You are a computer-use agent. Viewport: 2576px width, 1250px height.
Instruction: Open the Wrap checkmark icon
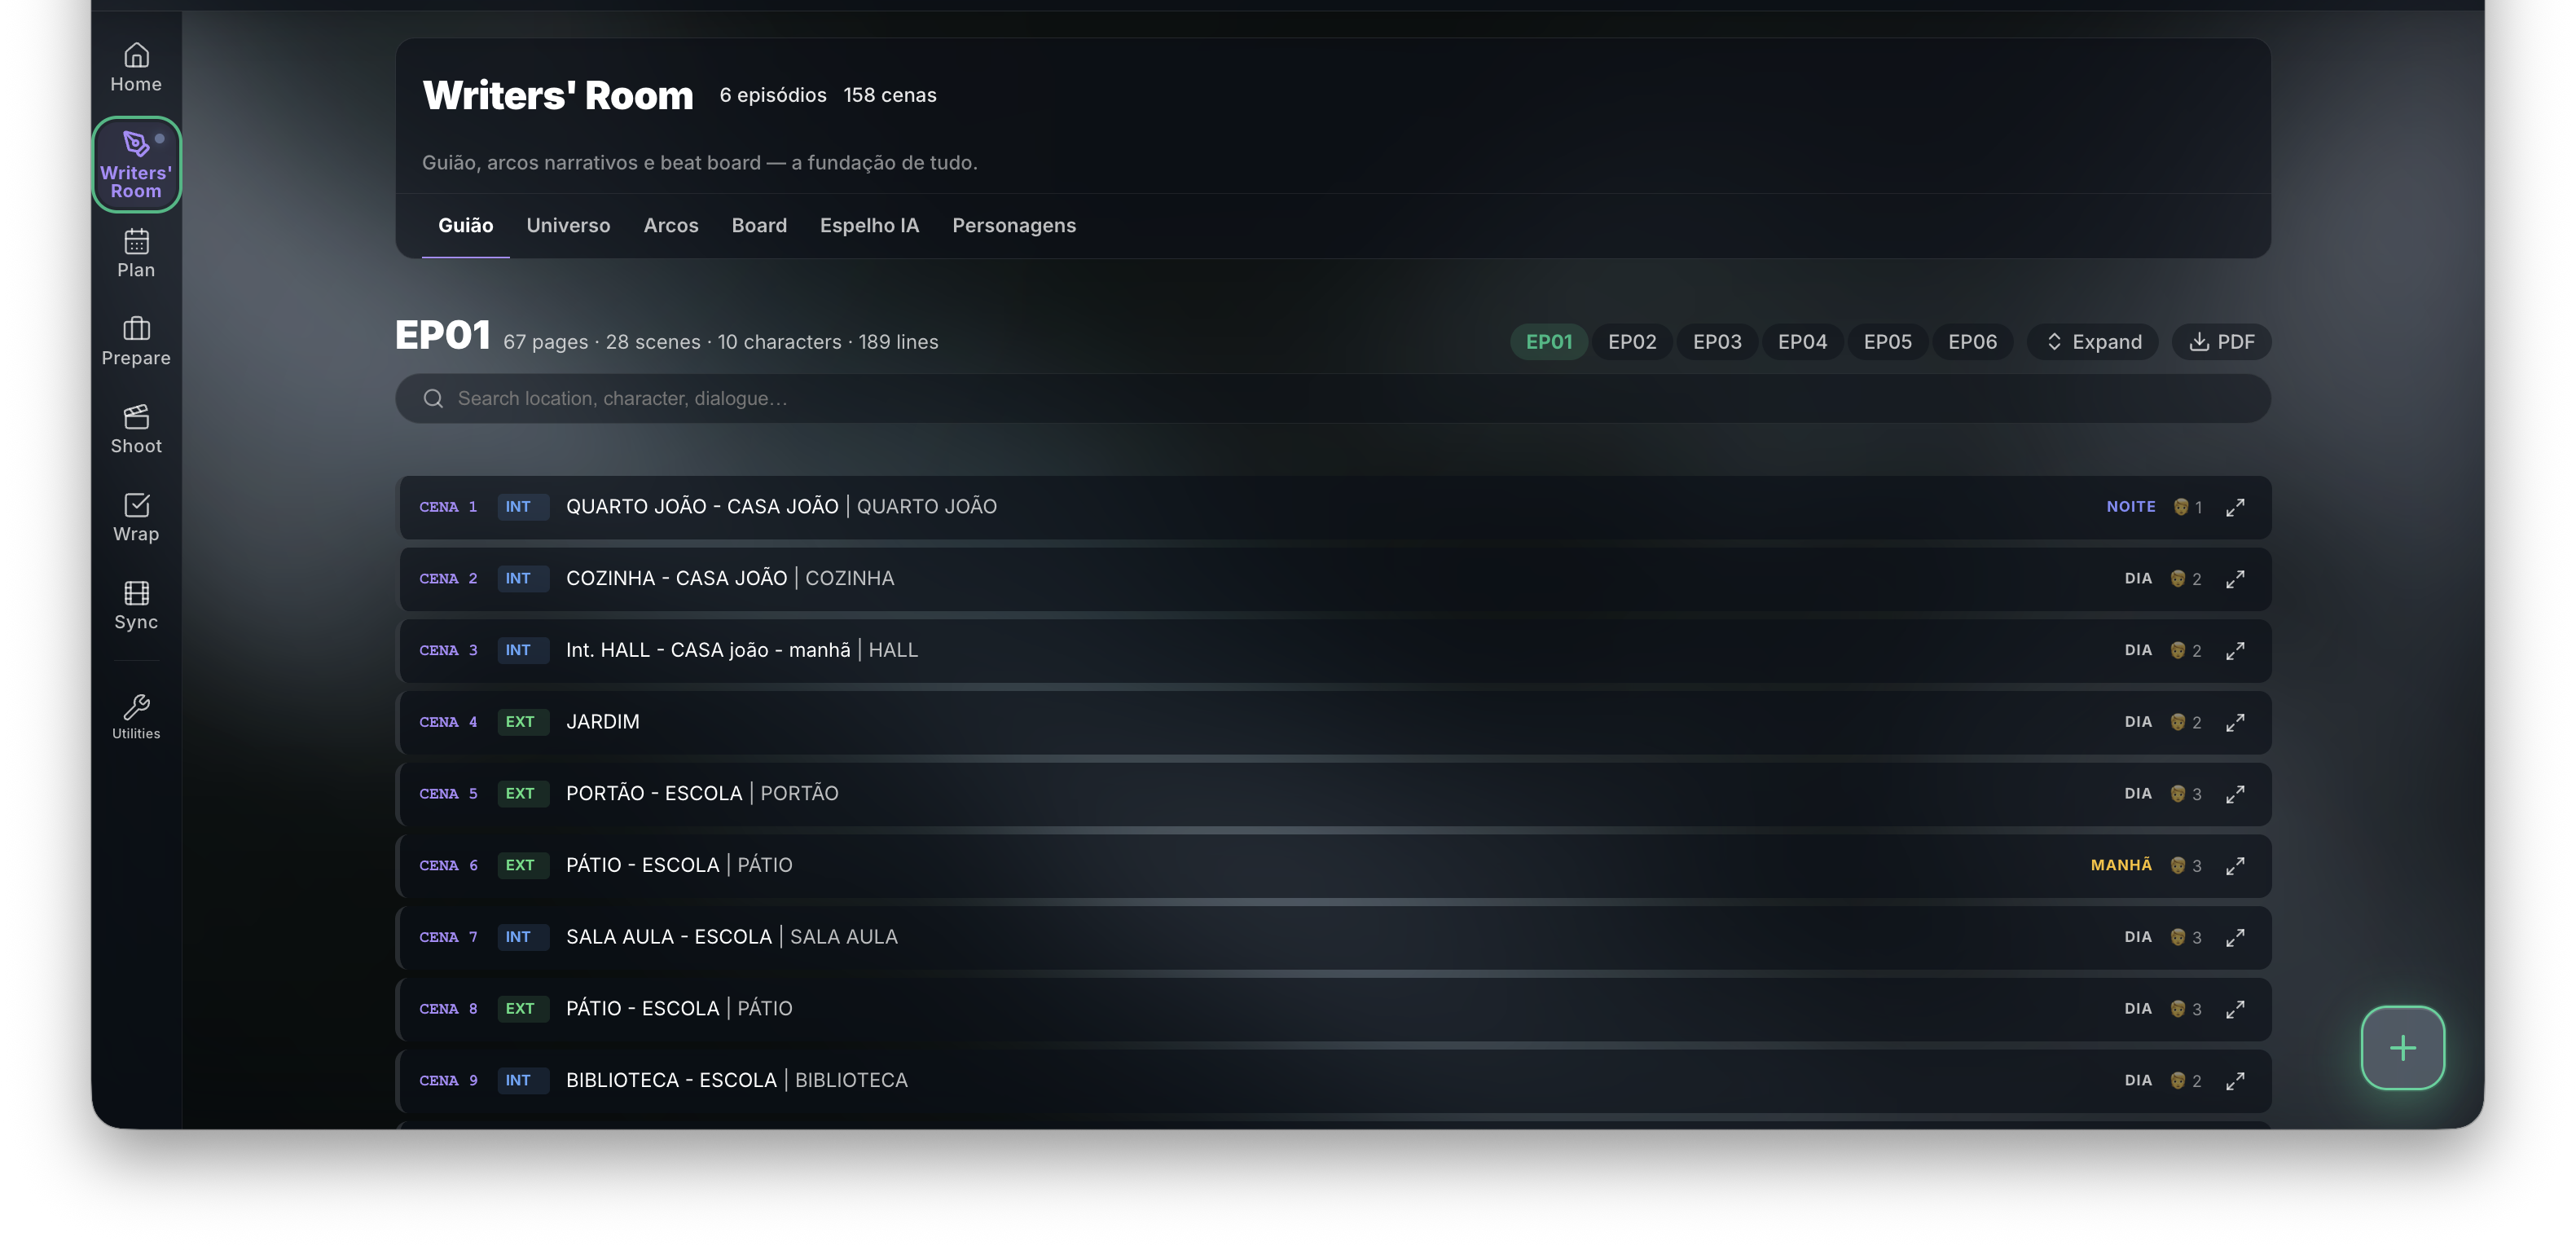tap(136, 518)
